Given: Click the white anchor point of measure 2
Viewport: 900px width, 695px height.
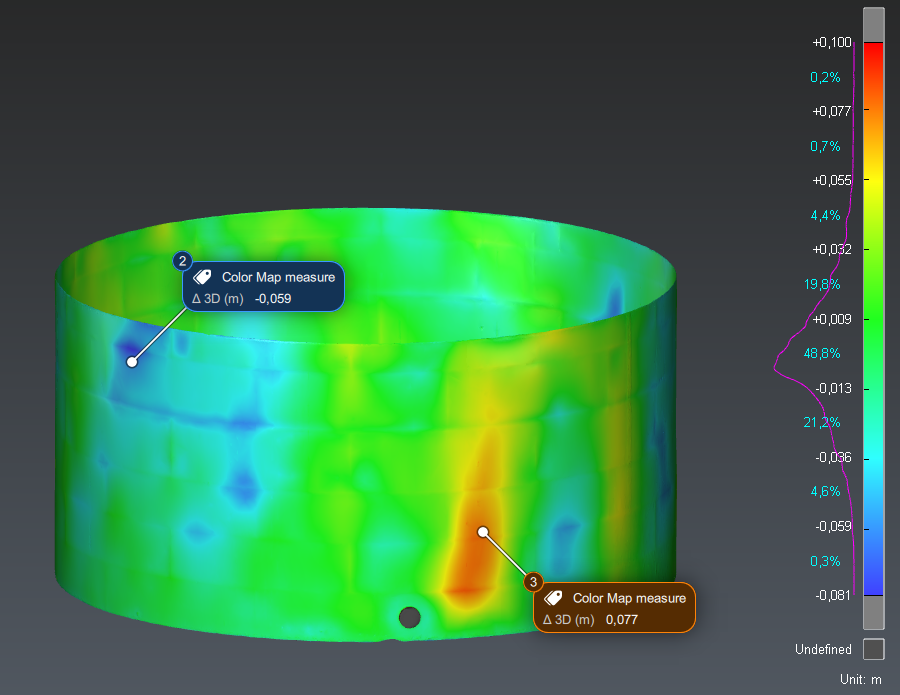Looking at the screenshot, I should click(x=132, y=361).
